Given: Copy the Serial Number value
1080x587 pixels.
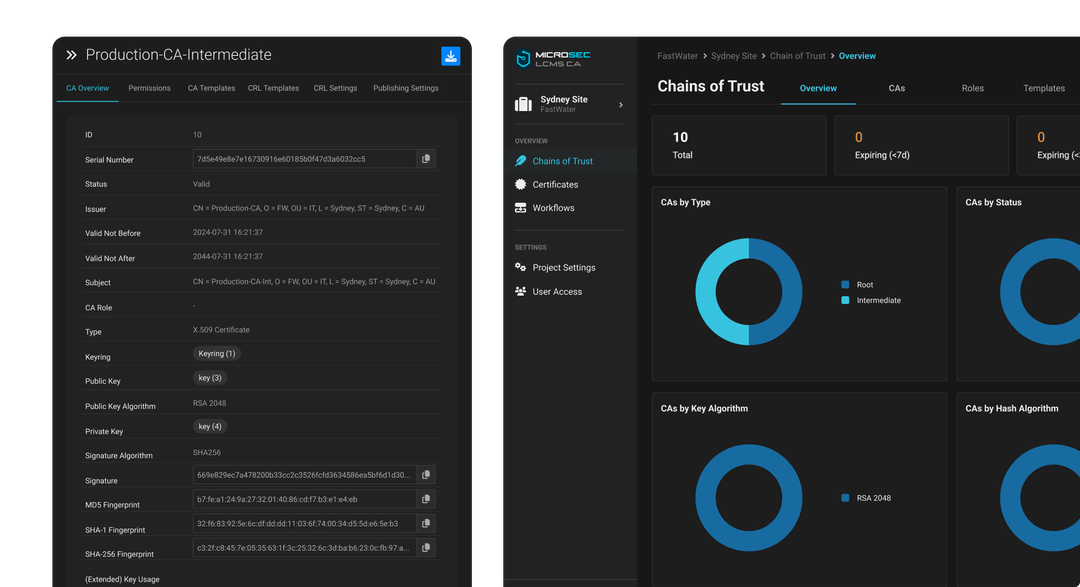Looking at the screenshot, I should pyautogui.click(x=426, y=159).
